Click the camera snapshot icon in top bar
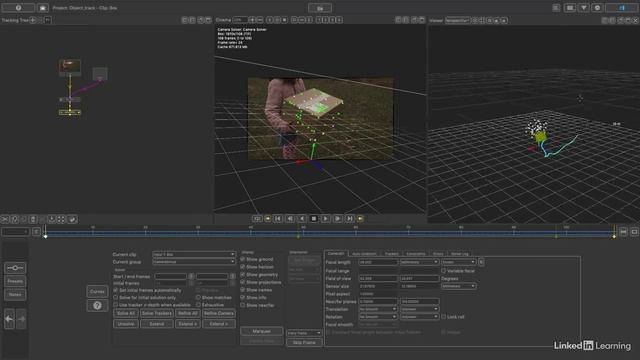The width and height of the screenshot is (640, 360). [43, 8]
